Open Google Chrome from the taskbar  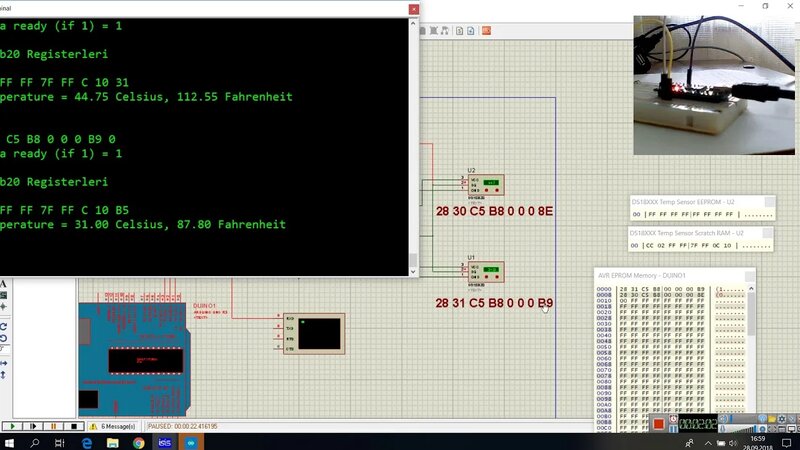click(x=138, y=442)
